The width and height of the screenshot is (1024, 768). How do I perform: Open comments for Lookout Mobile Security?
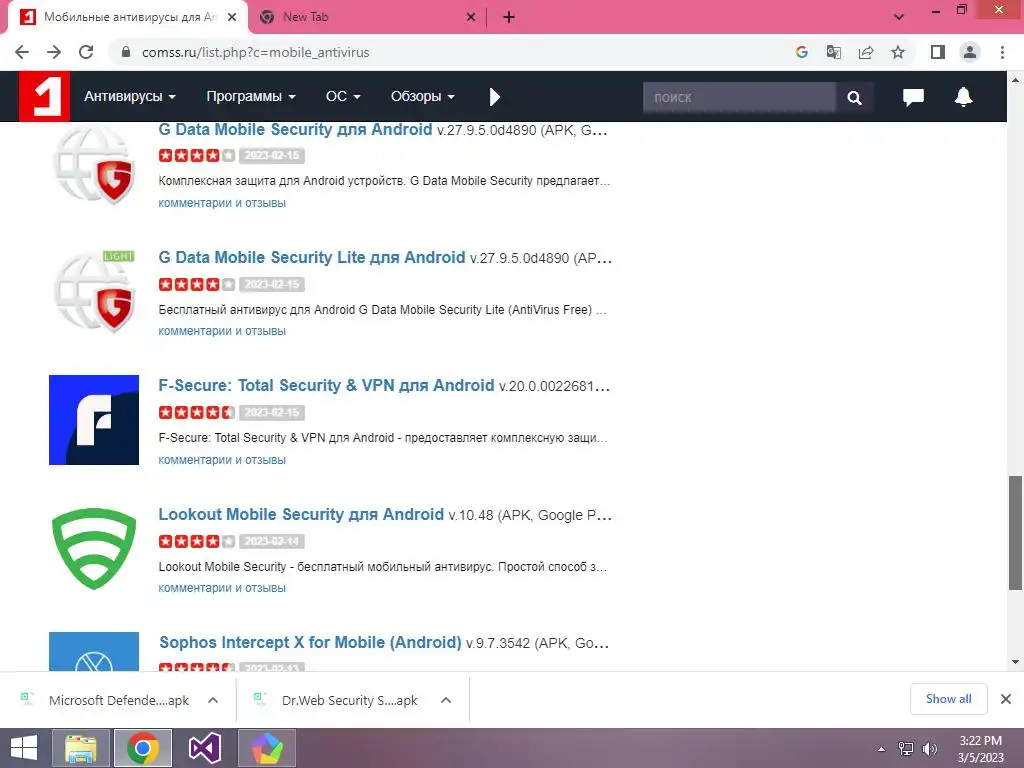[222, 588]
